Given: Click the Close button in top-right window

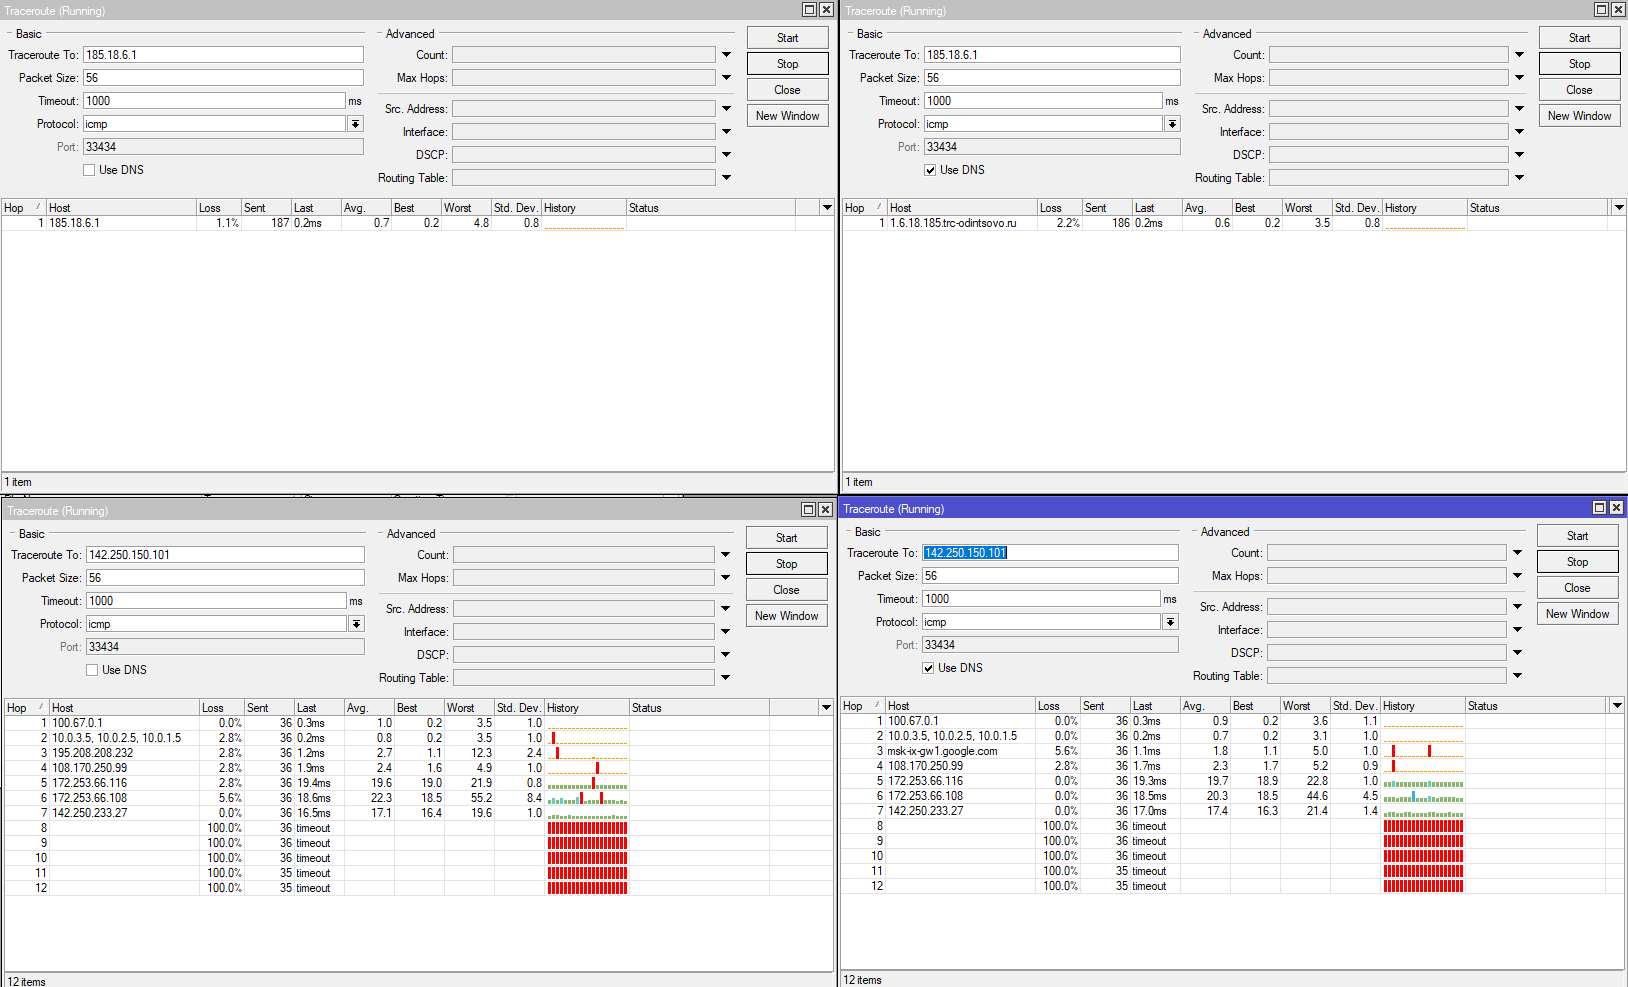Looking at the screenshot, I should tap(1580, 90).
